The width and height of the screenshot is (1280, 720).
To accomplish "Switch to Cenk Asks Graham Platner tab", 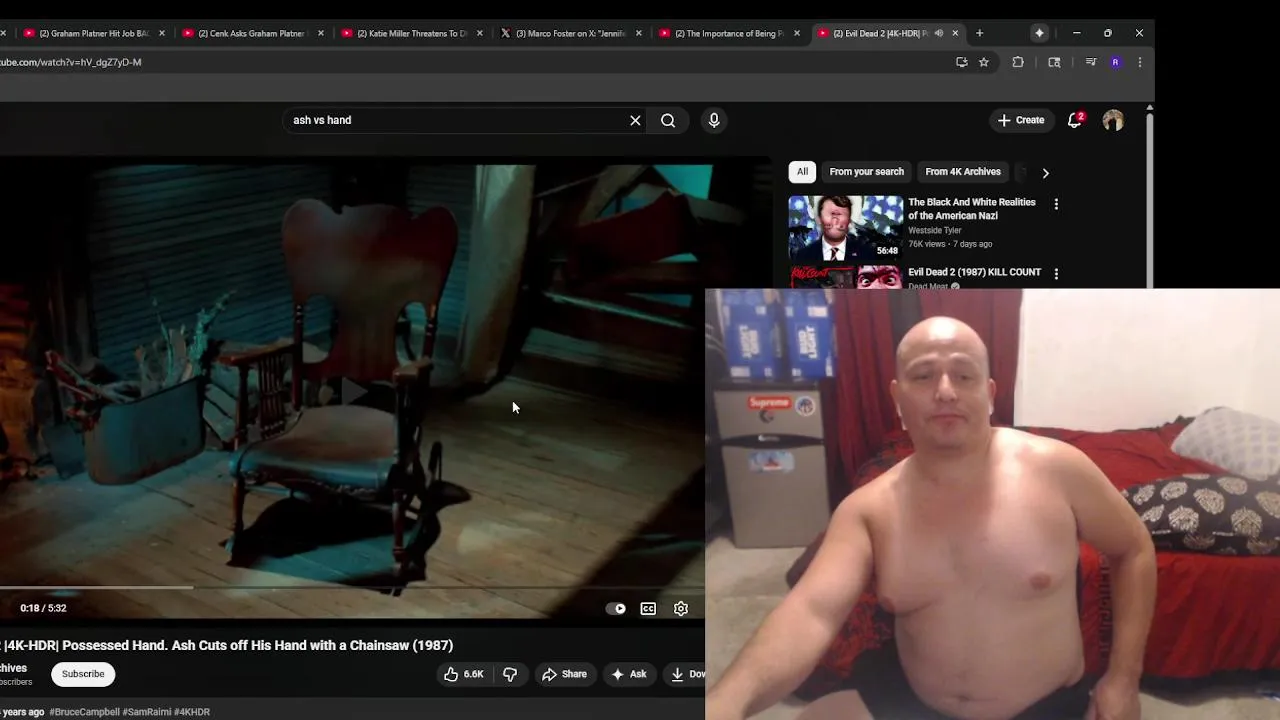I will (251, 33).
